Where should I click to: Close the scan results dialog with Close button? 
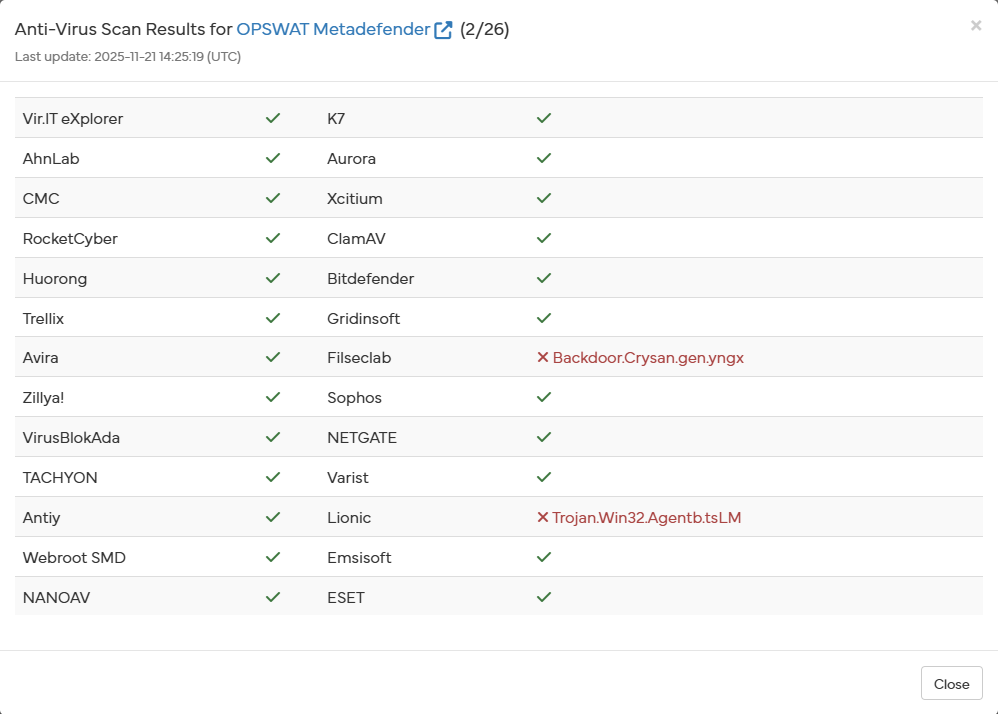point(951,684)
